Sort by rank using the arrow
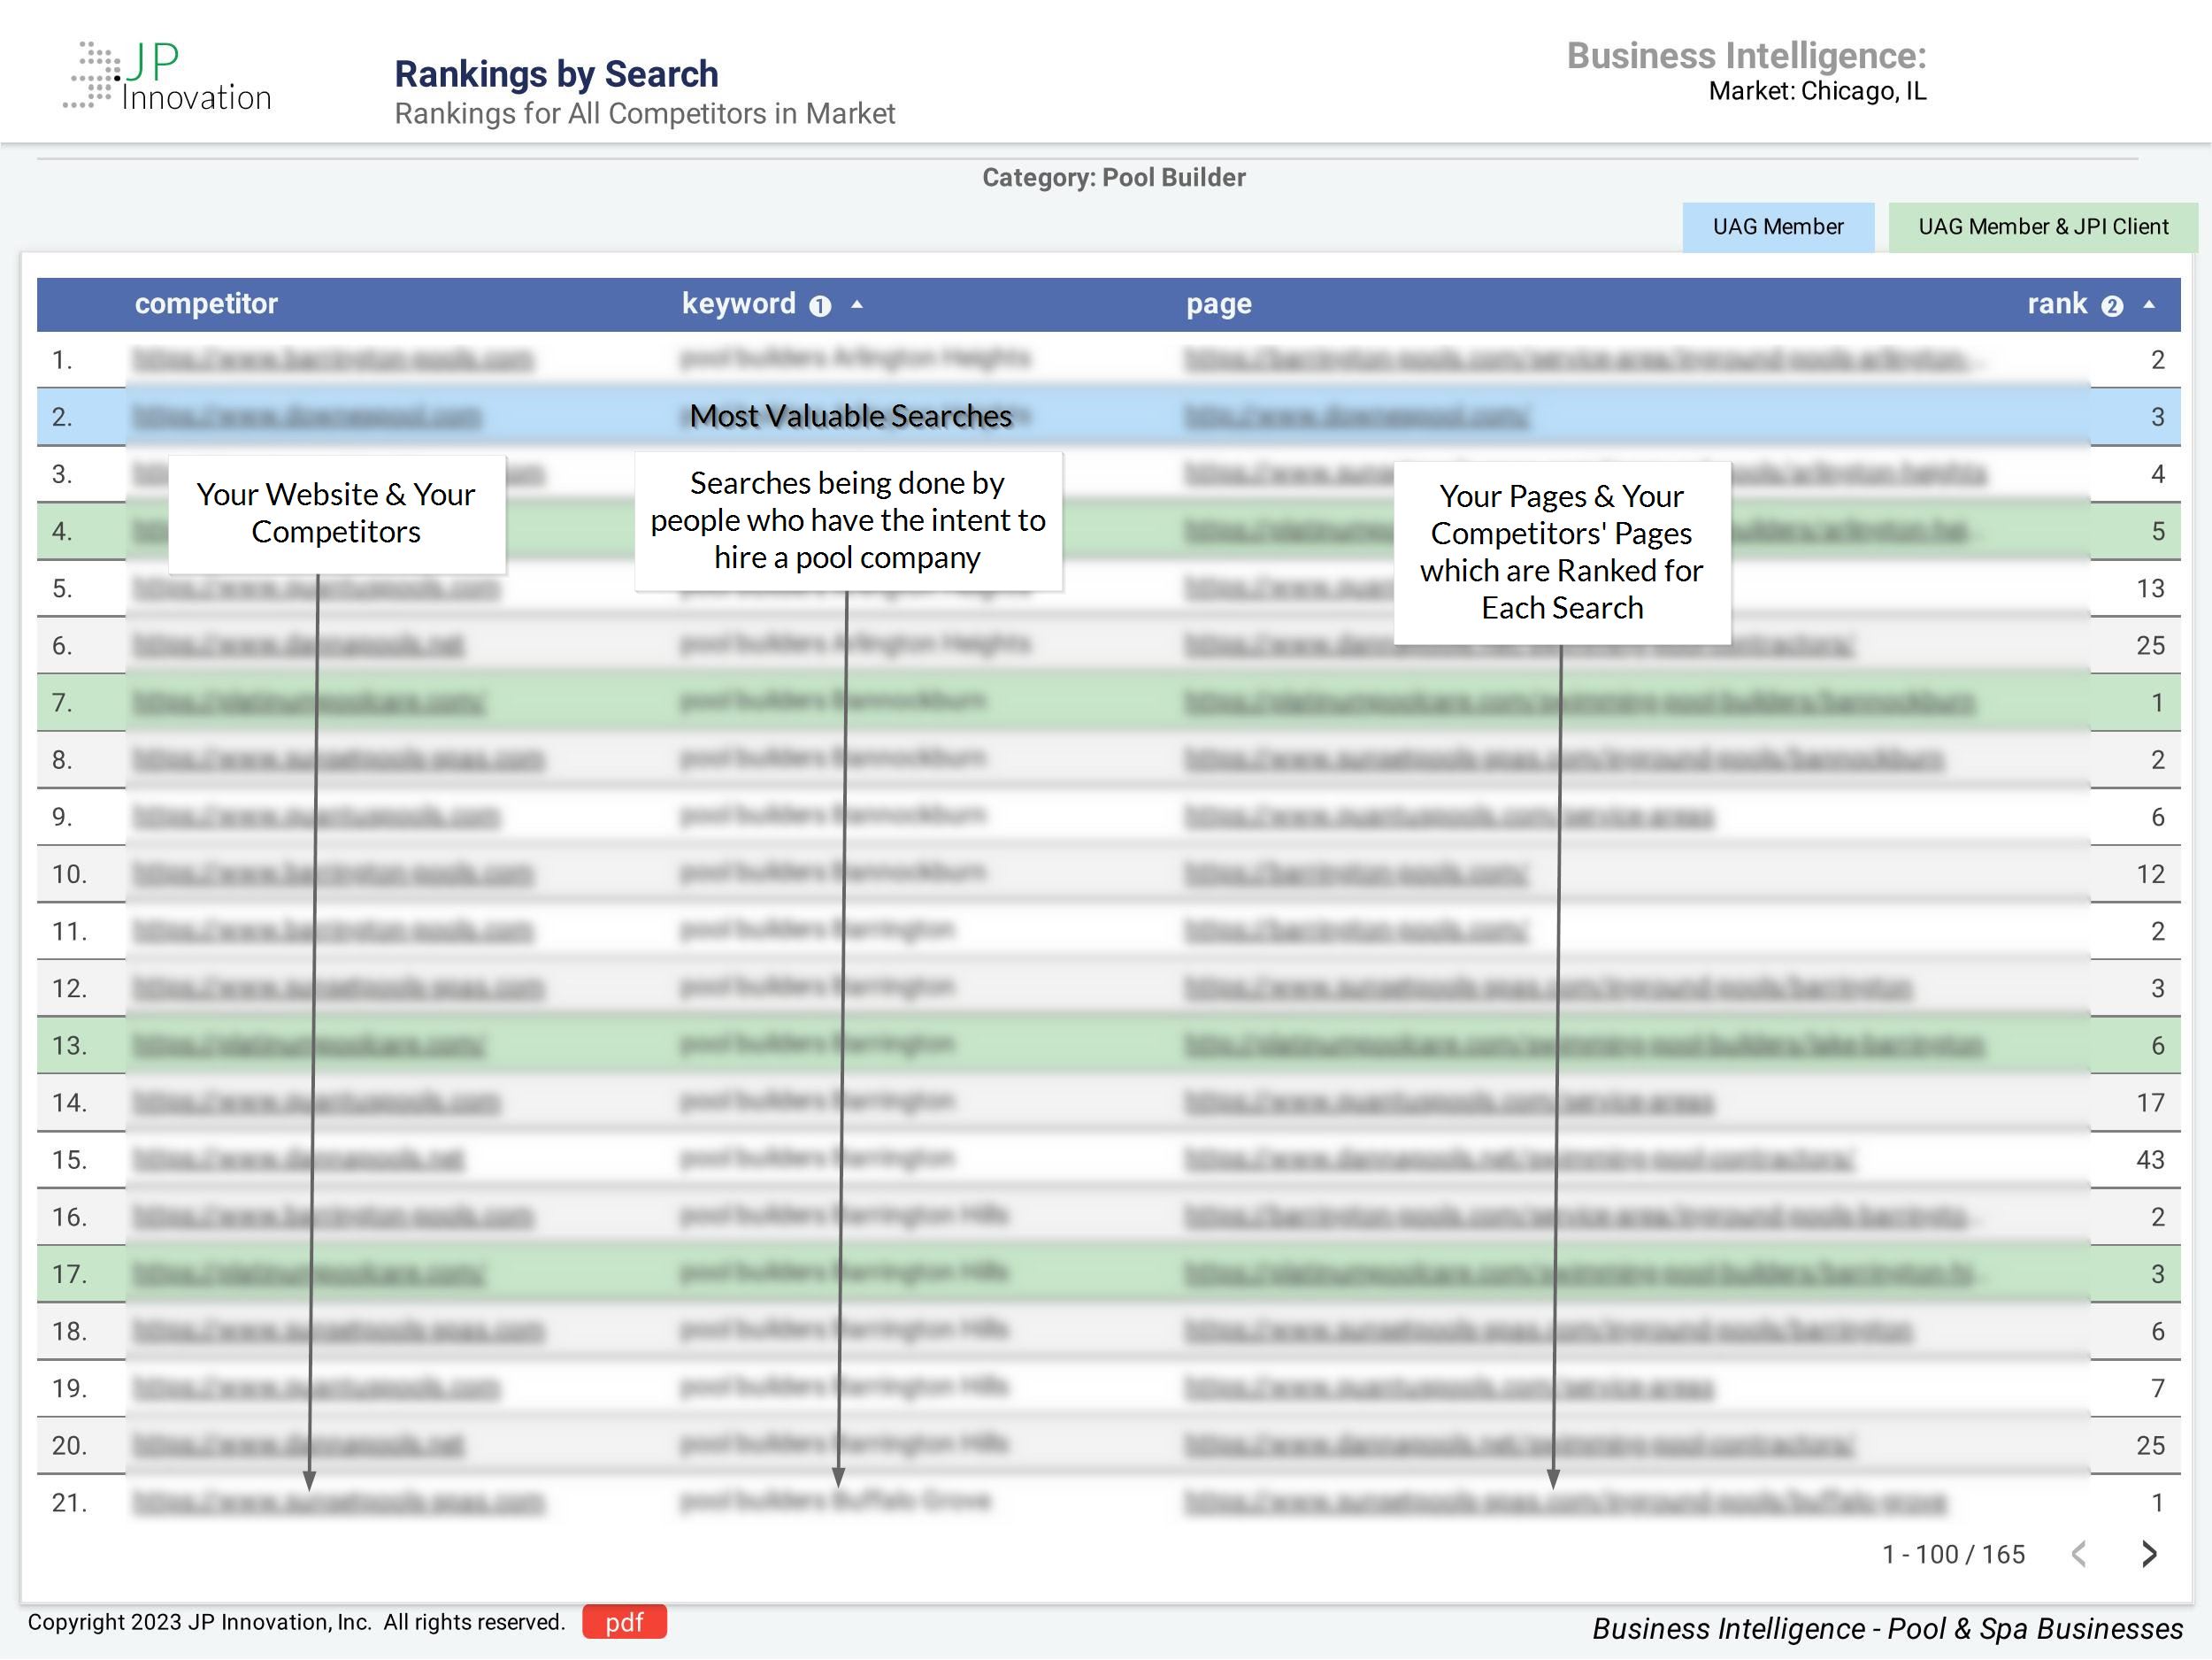This screenshot has height=1660, width=2212. (x=2149, y=304)
